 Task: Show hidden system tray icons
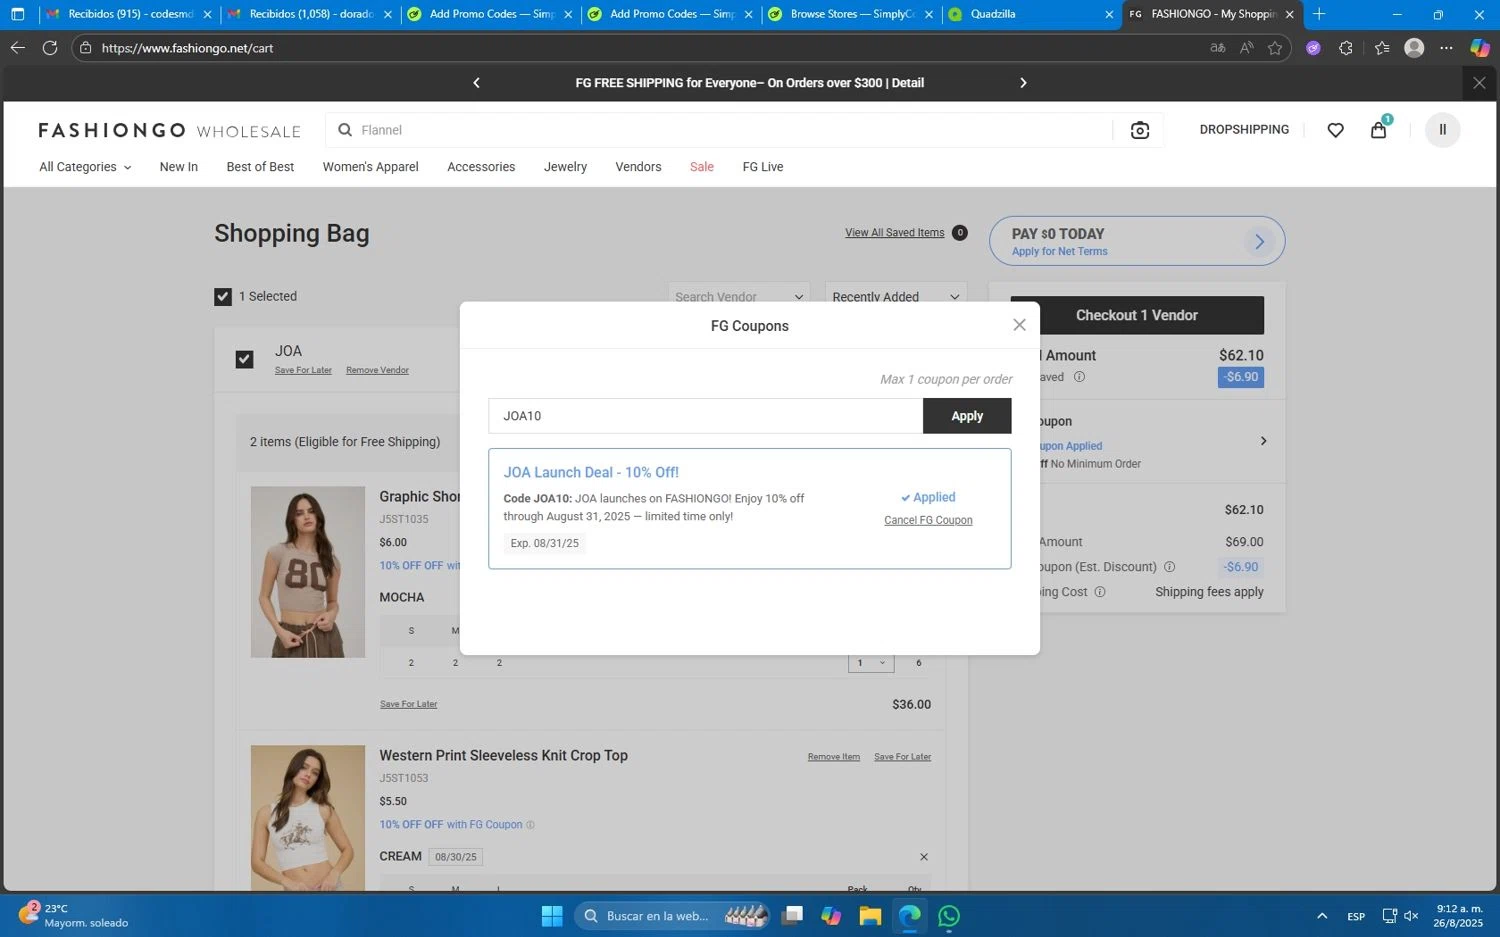point(1322,916)
